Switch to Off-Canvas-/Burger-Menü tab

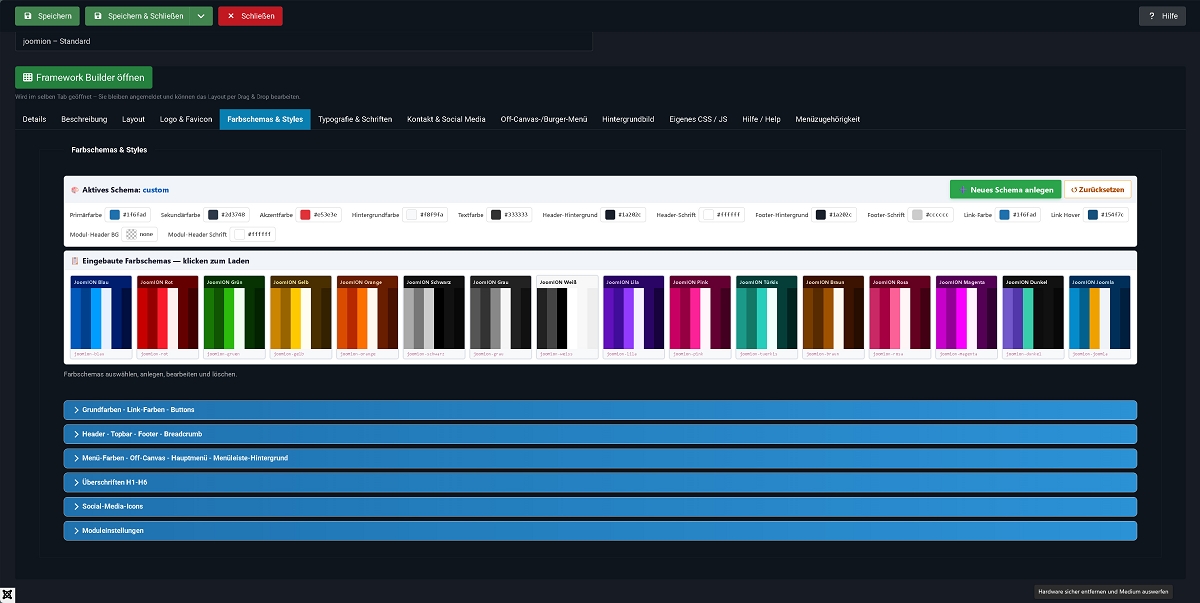tap(544, 119)
